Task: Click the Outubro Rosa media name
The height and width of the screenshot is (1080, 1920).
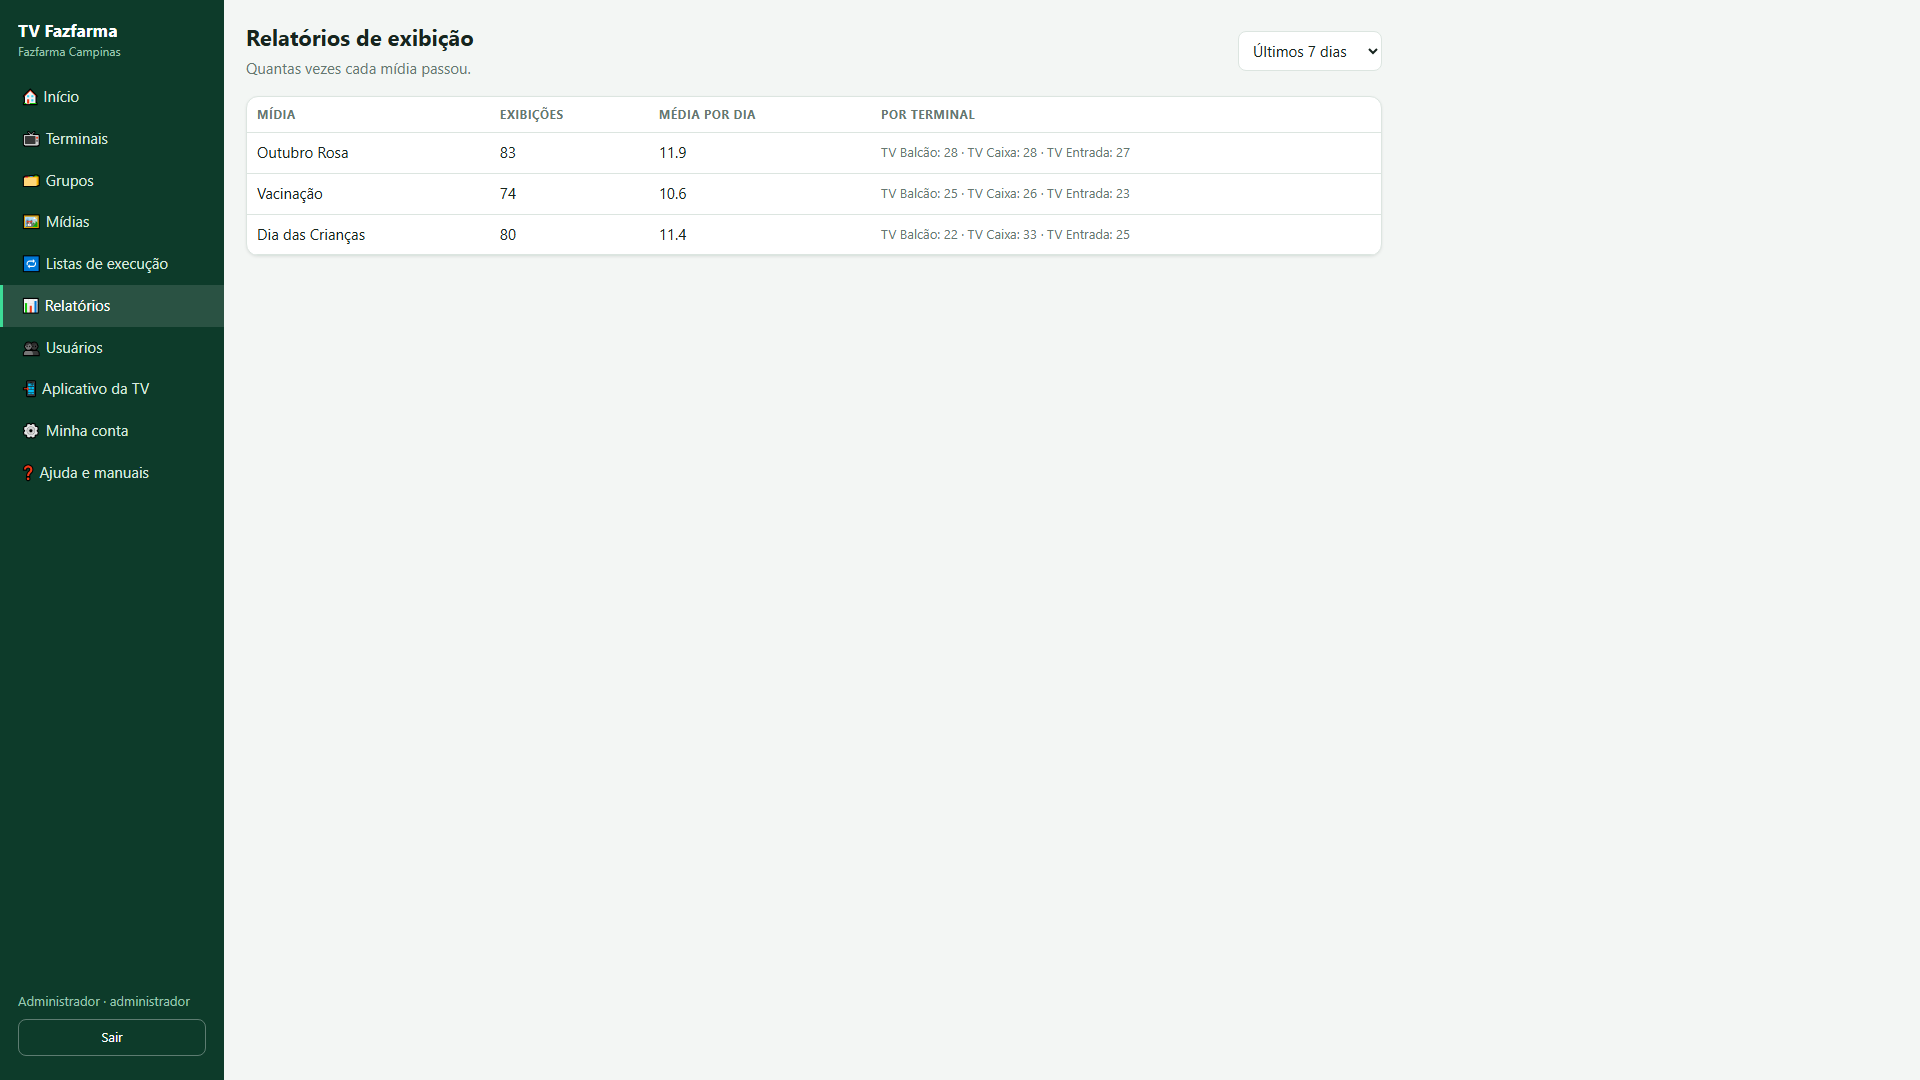Action: click(x=303, y=153)
